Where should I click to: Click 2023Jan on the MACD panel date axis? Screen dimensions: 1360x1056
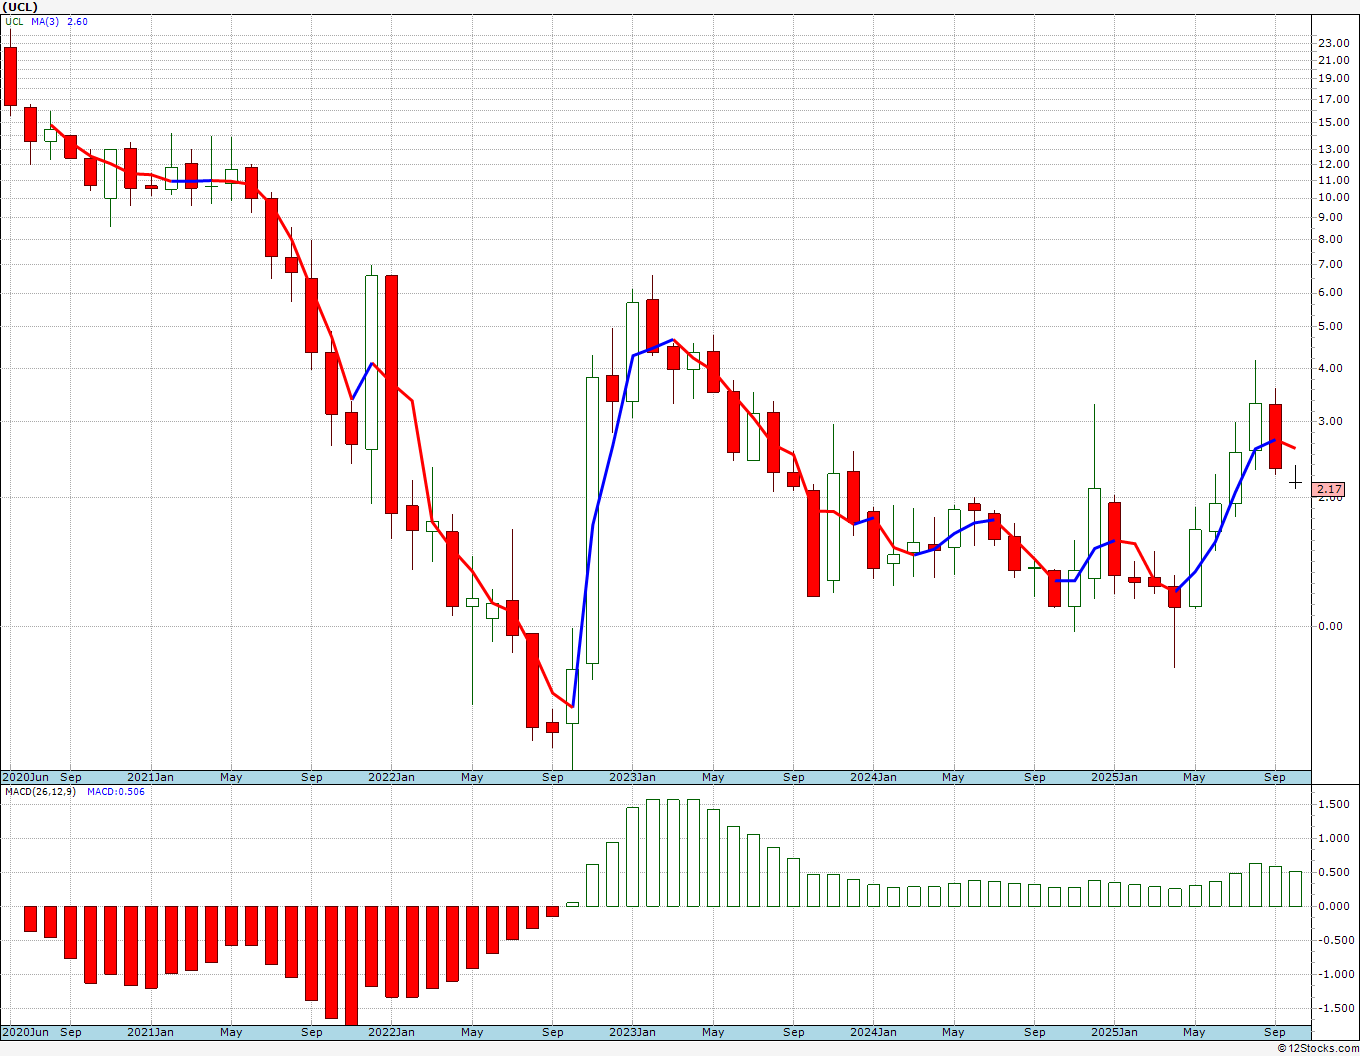point(632,1032)
